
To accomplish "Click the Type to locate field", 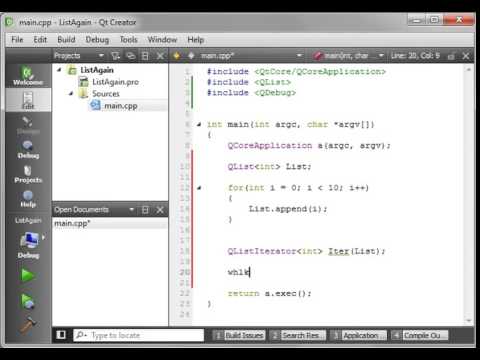I will 138,335.
